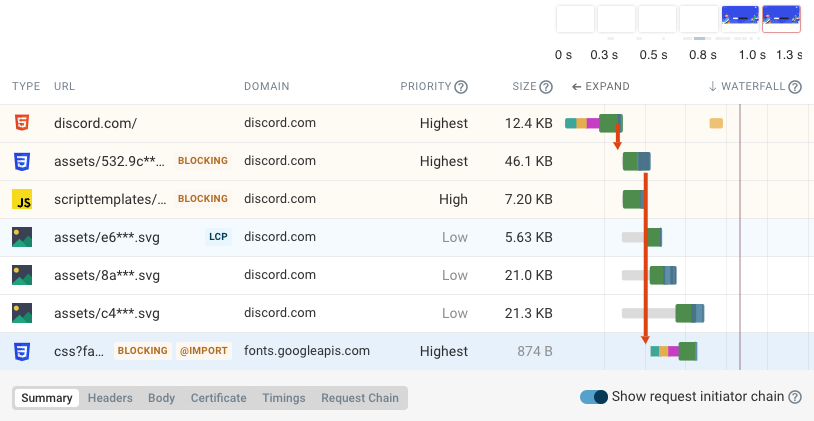This screenshot has height=421, width=814.
Task: Click the LCP badge on assets/e6***.svg
Action: 218,237
